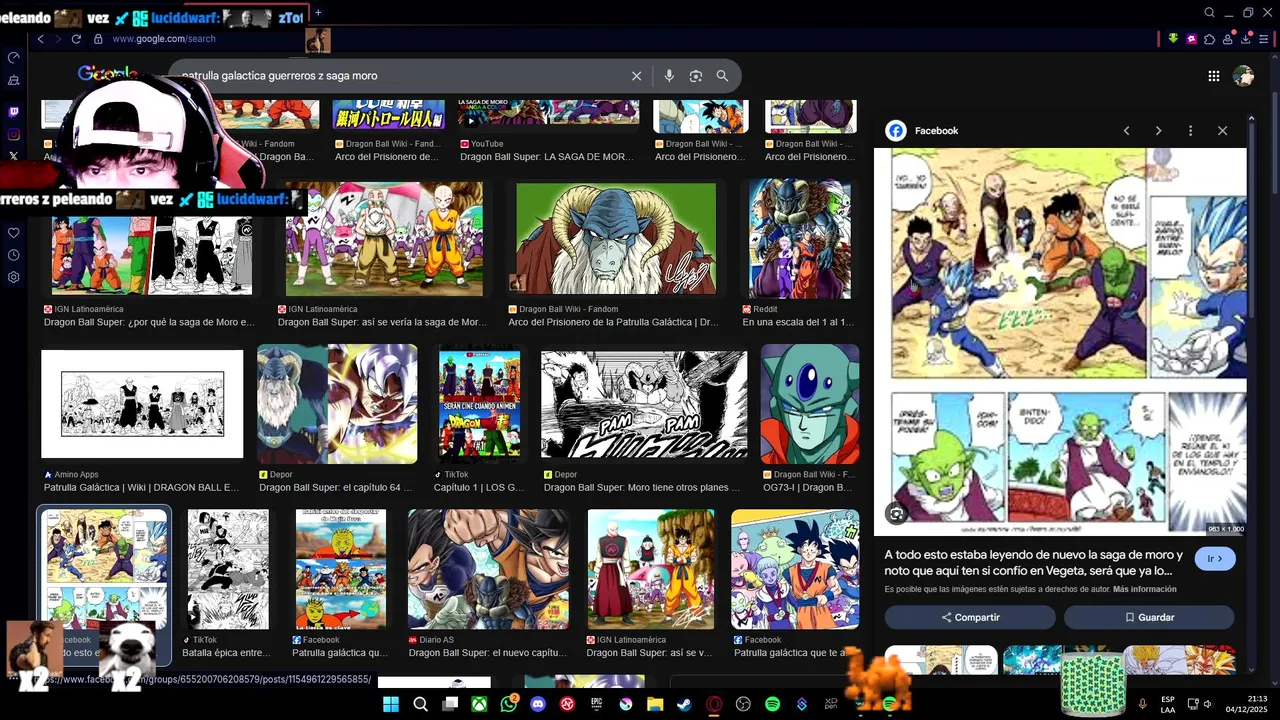Viewport: 1280px width, 720px height.
Task: Click the Ir button to visit Facebook
Action: click(1214, 559)
